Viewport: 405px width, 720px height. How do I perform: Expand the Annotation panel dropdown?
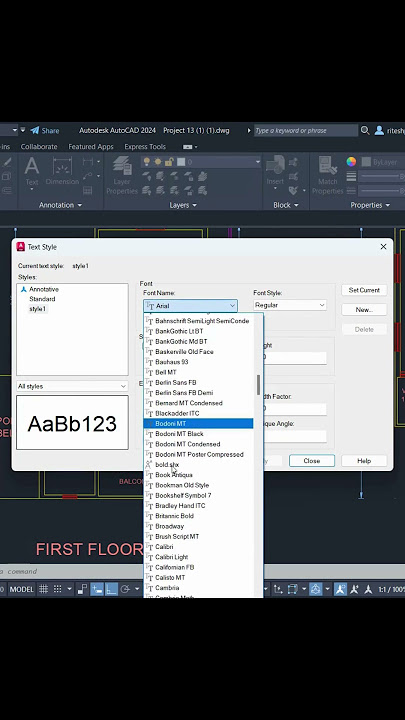60,205
